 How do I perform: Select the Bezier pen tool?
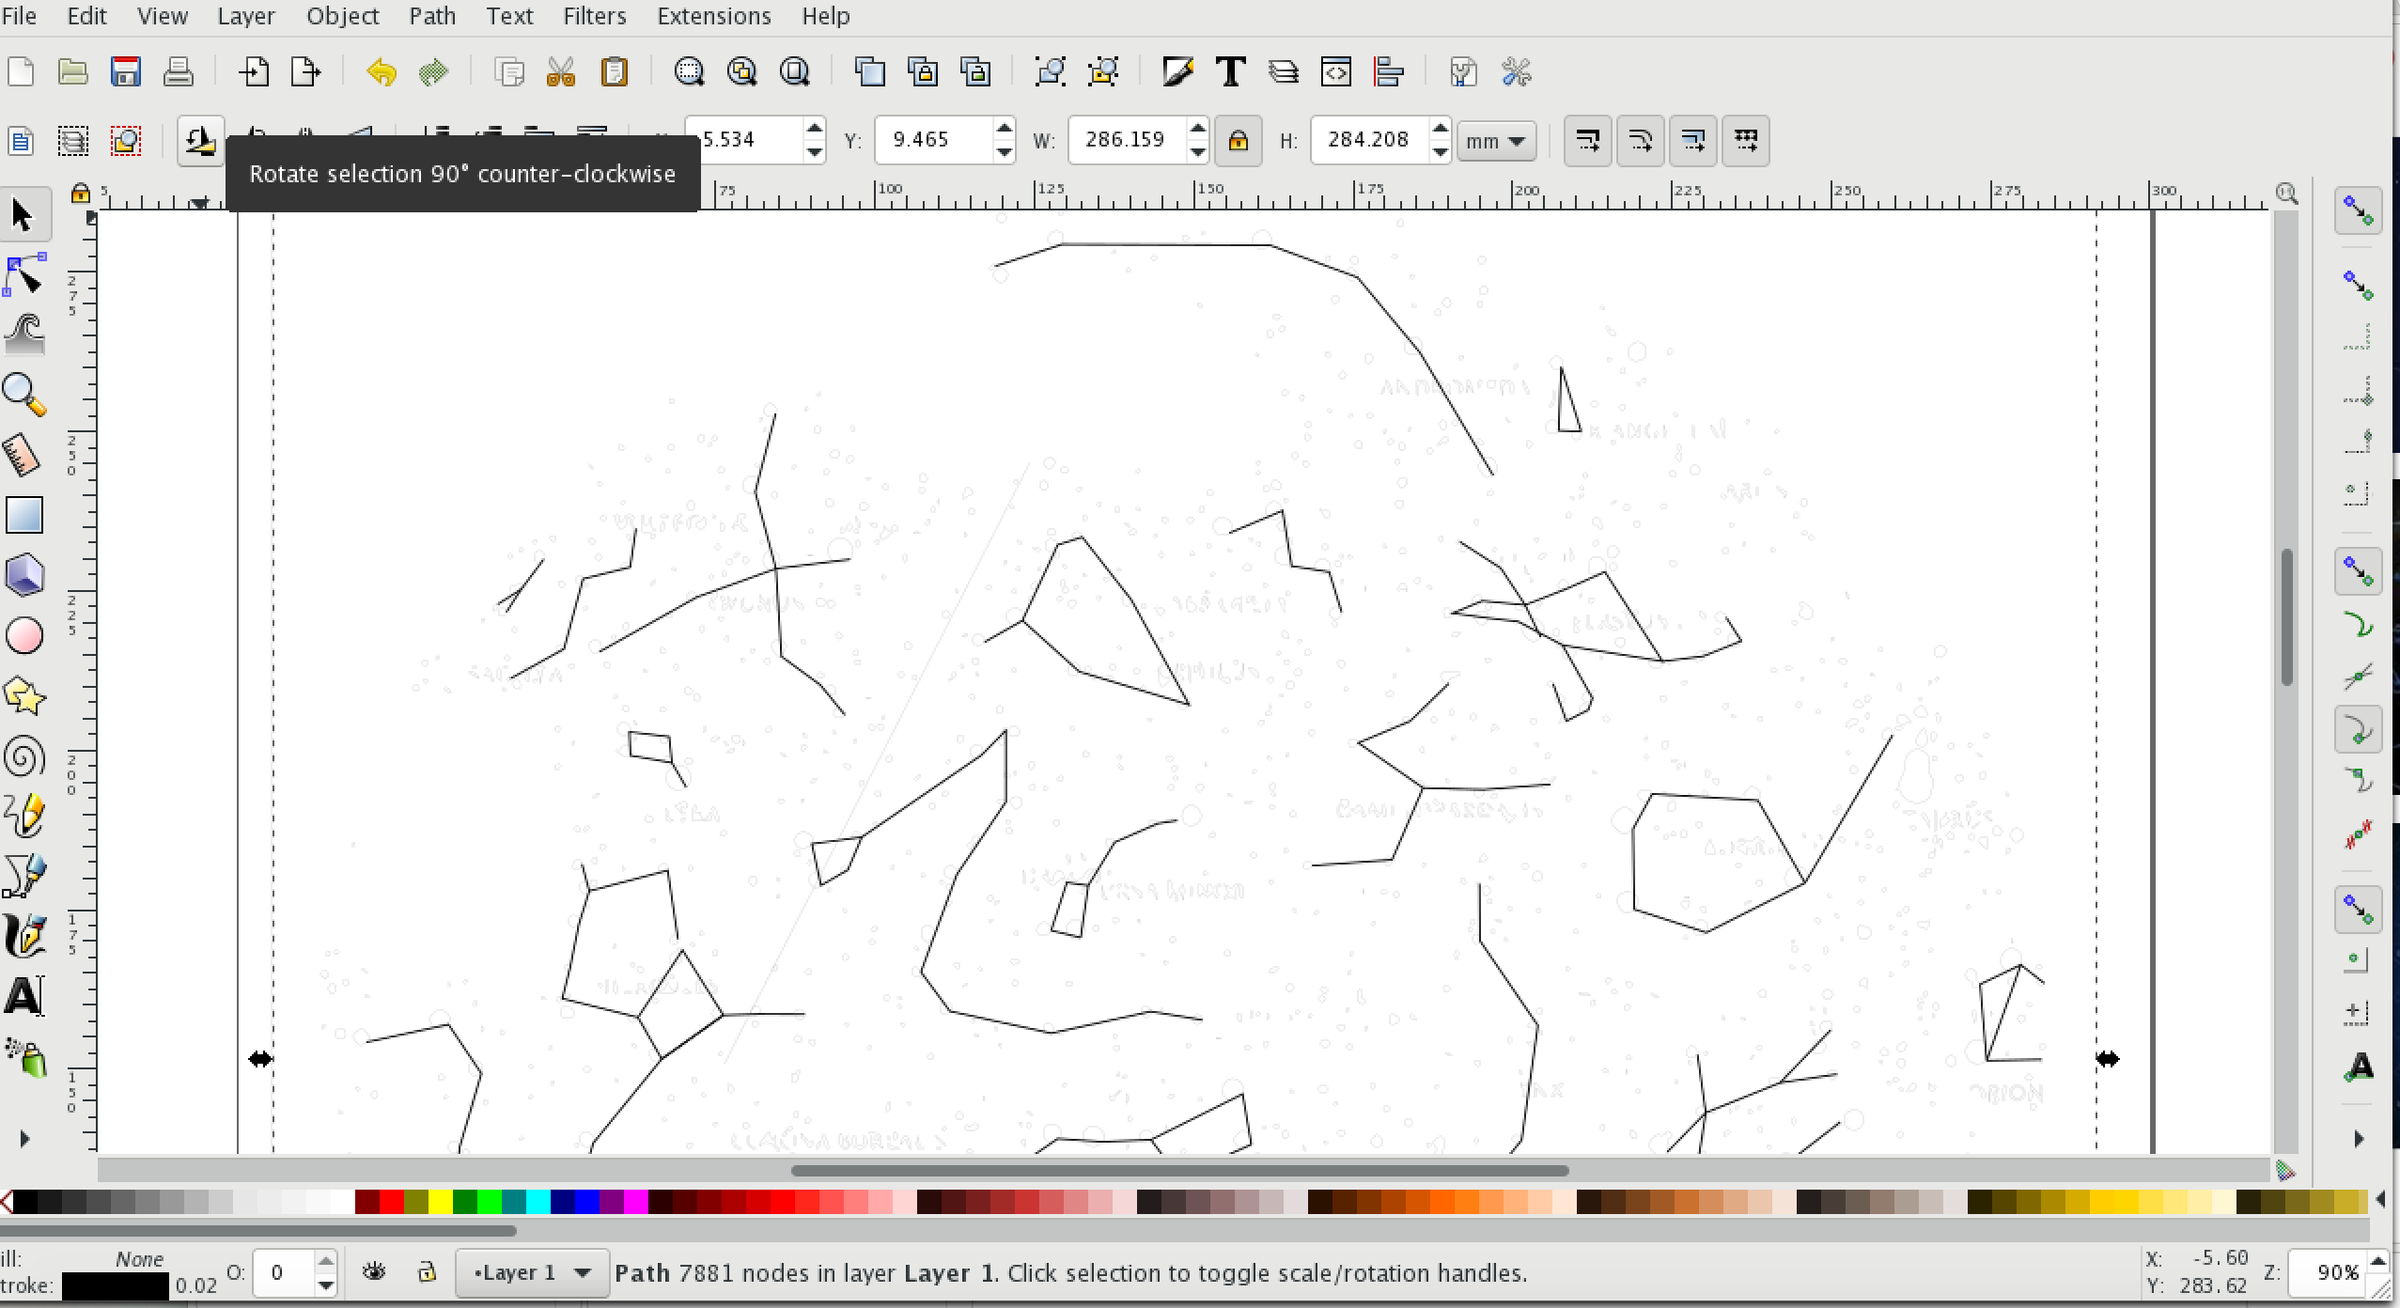24,876
